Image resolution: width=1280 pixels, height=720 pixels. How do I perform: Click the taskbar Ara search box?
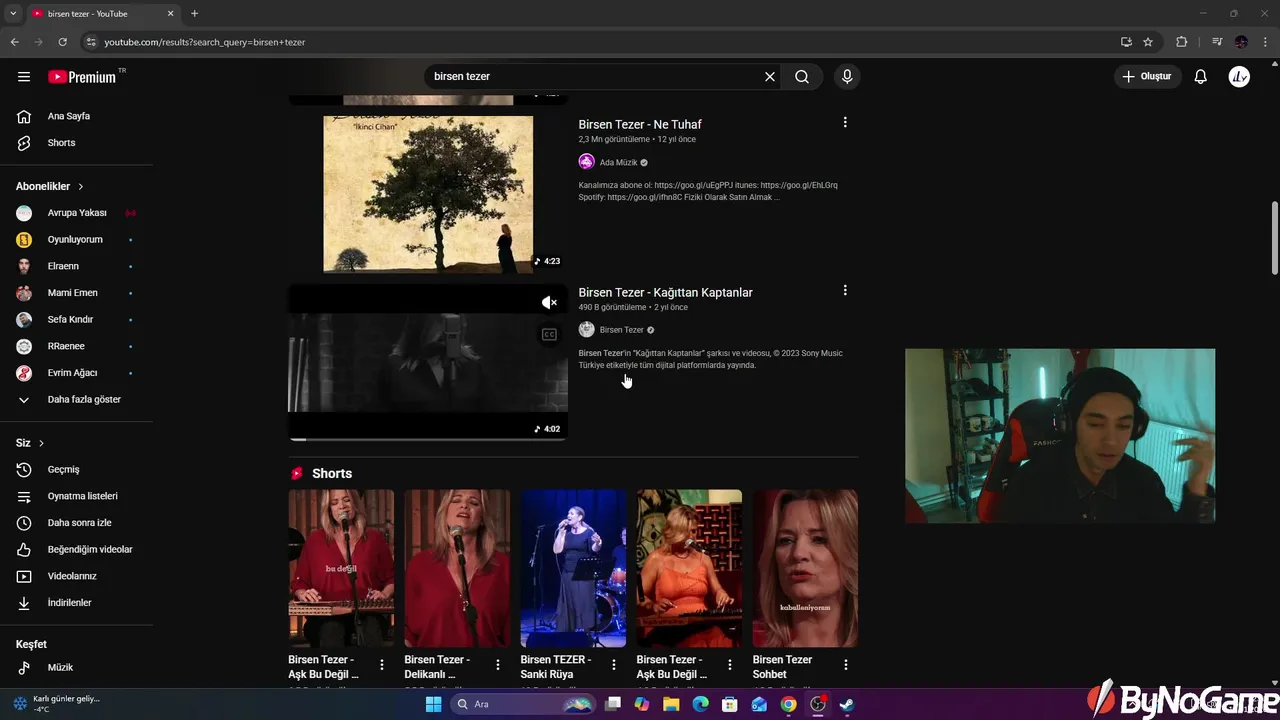(x=523, y=704)
